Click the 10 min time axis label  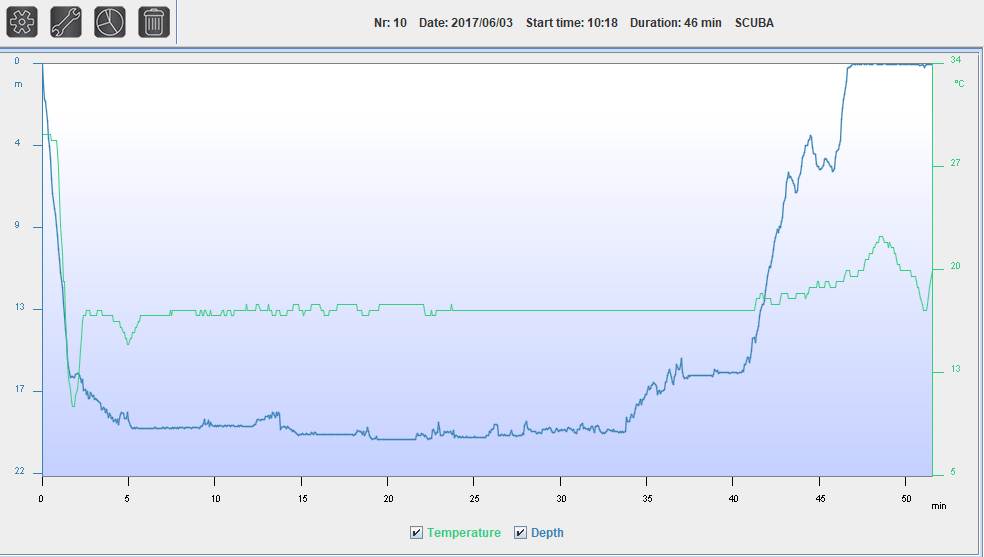[x=215, y=499]
